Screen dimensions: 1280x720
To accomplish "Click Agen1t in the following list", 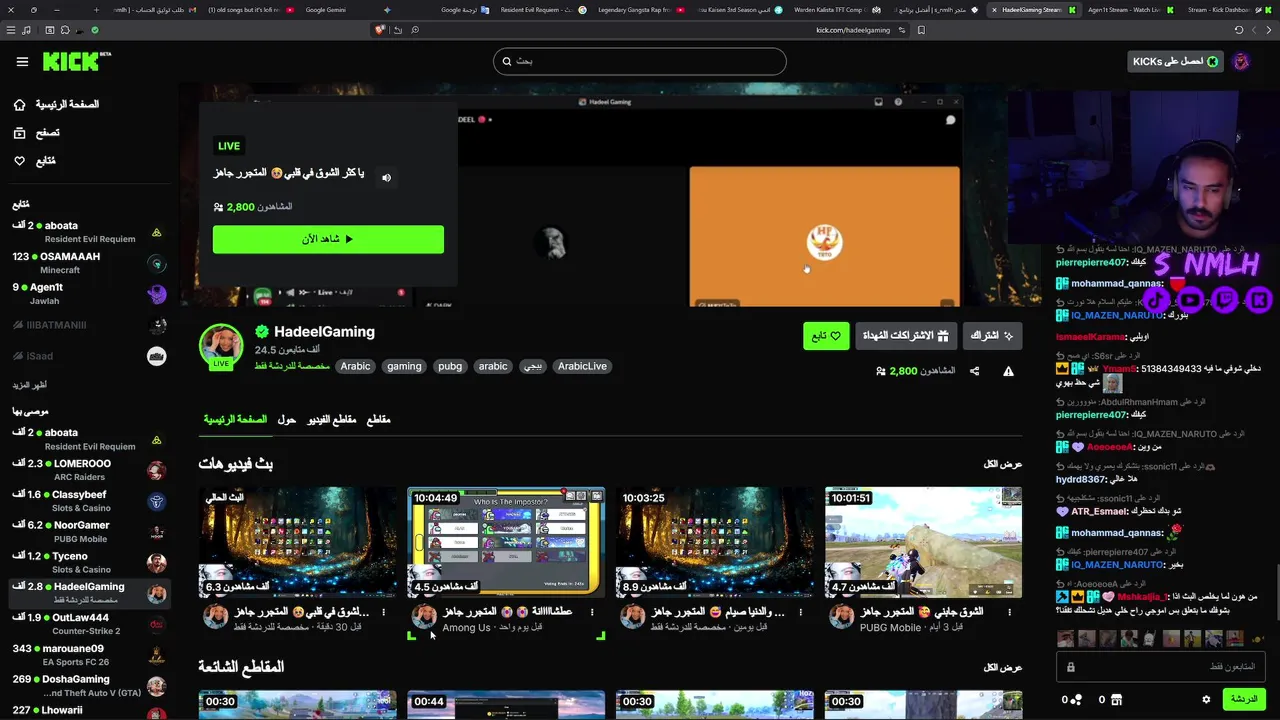I will [x=89, y=293].
